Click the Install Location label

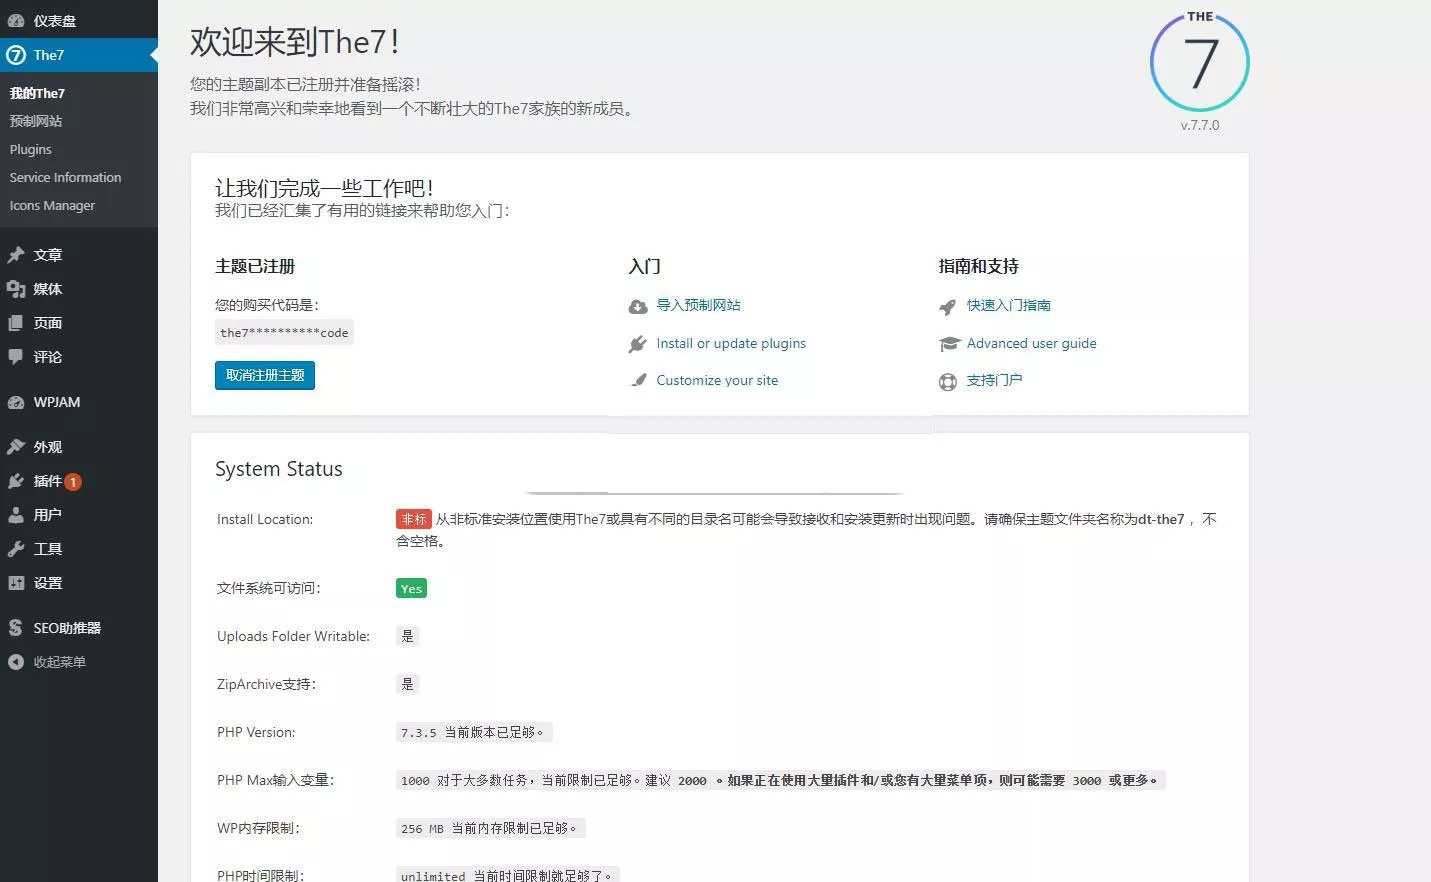pyautogui.click(x=265, y=519)
